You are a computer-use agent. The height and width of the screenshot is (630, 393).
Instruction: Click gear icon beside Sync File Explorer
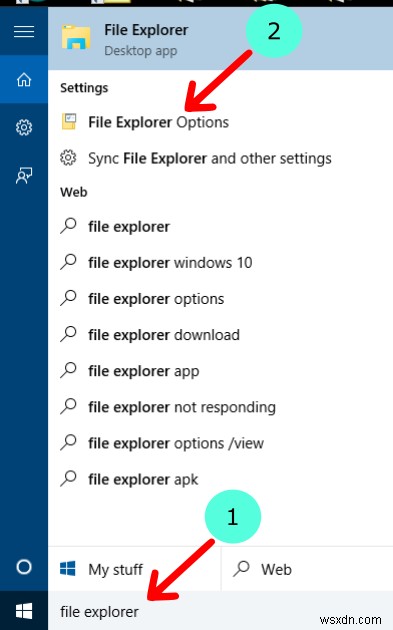point(68,158)
